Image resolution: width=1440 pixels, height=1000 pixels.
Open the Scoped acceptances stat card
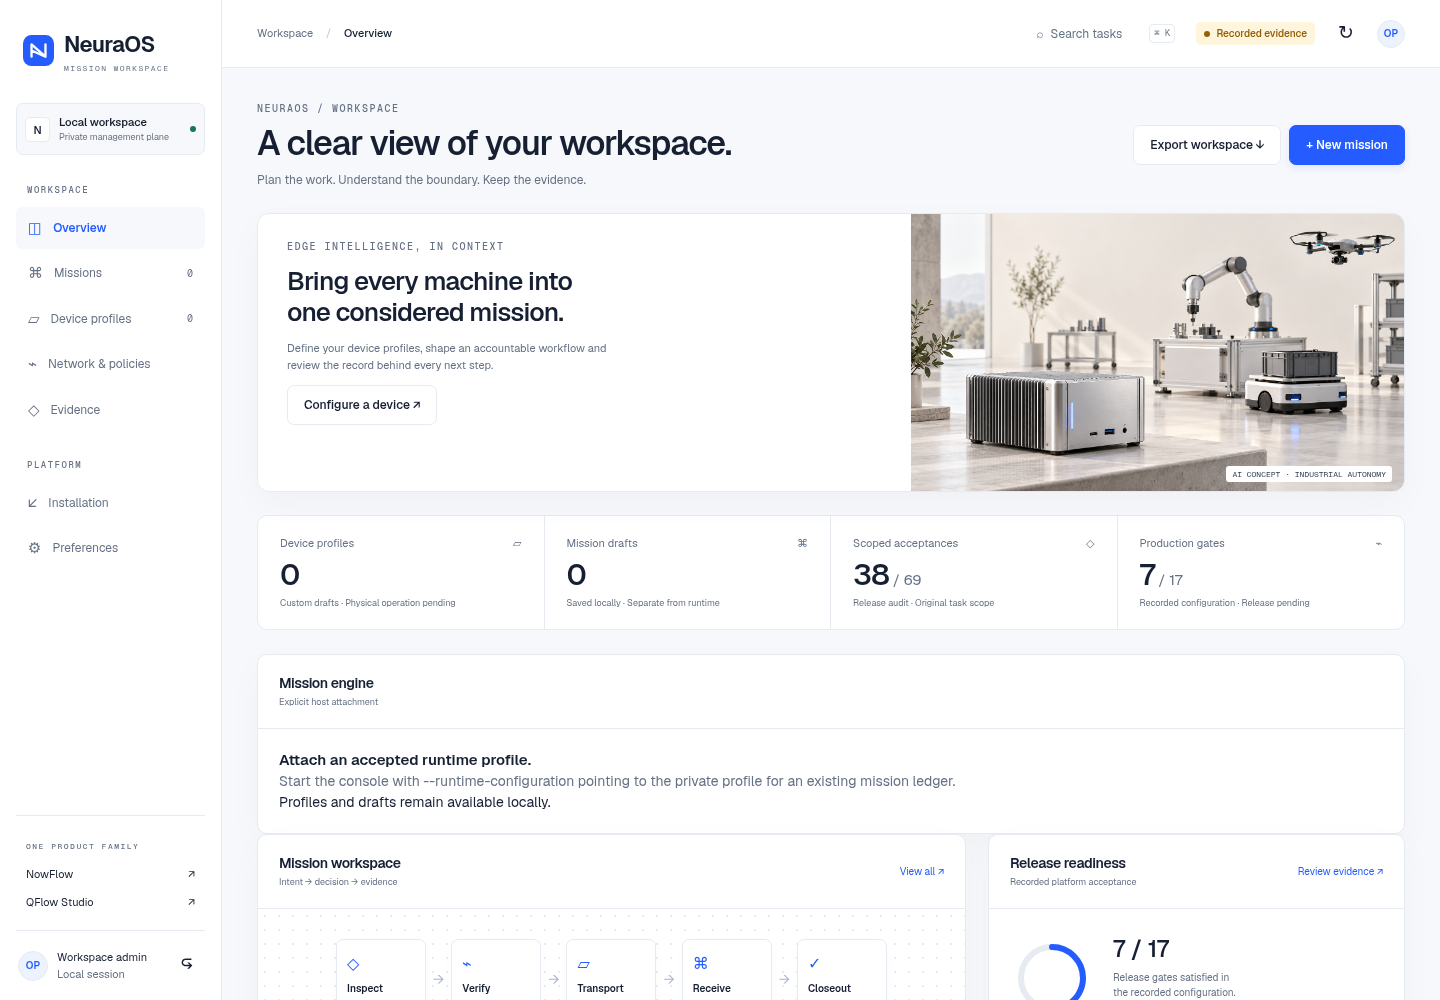tap(974, 573)
